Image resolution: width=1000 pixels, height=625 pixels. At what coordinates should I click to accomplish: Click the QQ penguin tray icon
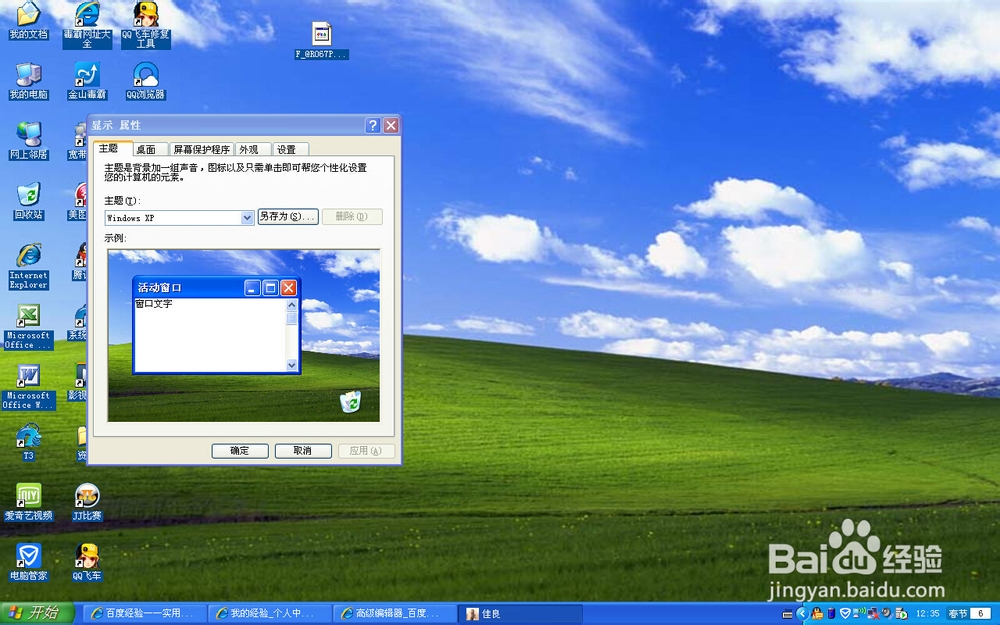click(x=818, y=613)
